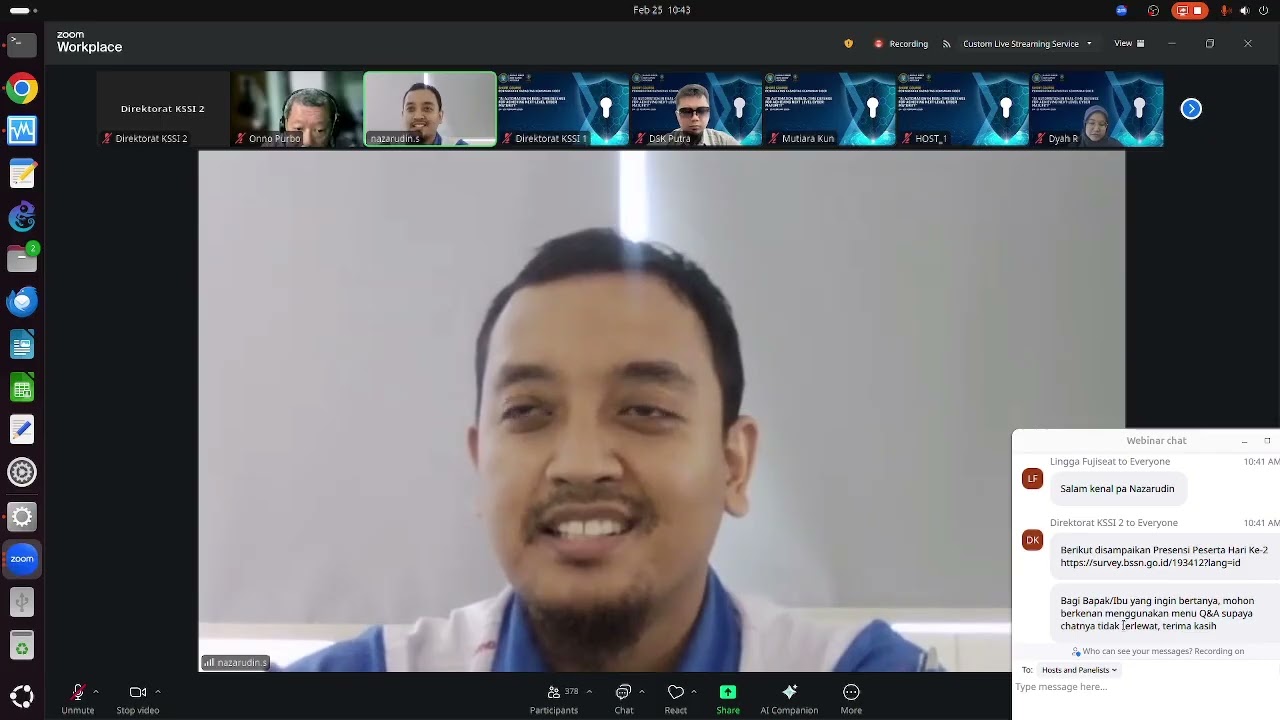Click 'Who can see your messages?' link
The height and width of the screenshot is (720, 1280).
(1136, 651)
